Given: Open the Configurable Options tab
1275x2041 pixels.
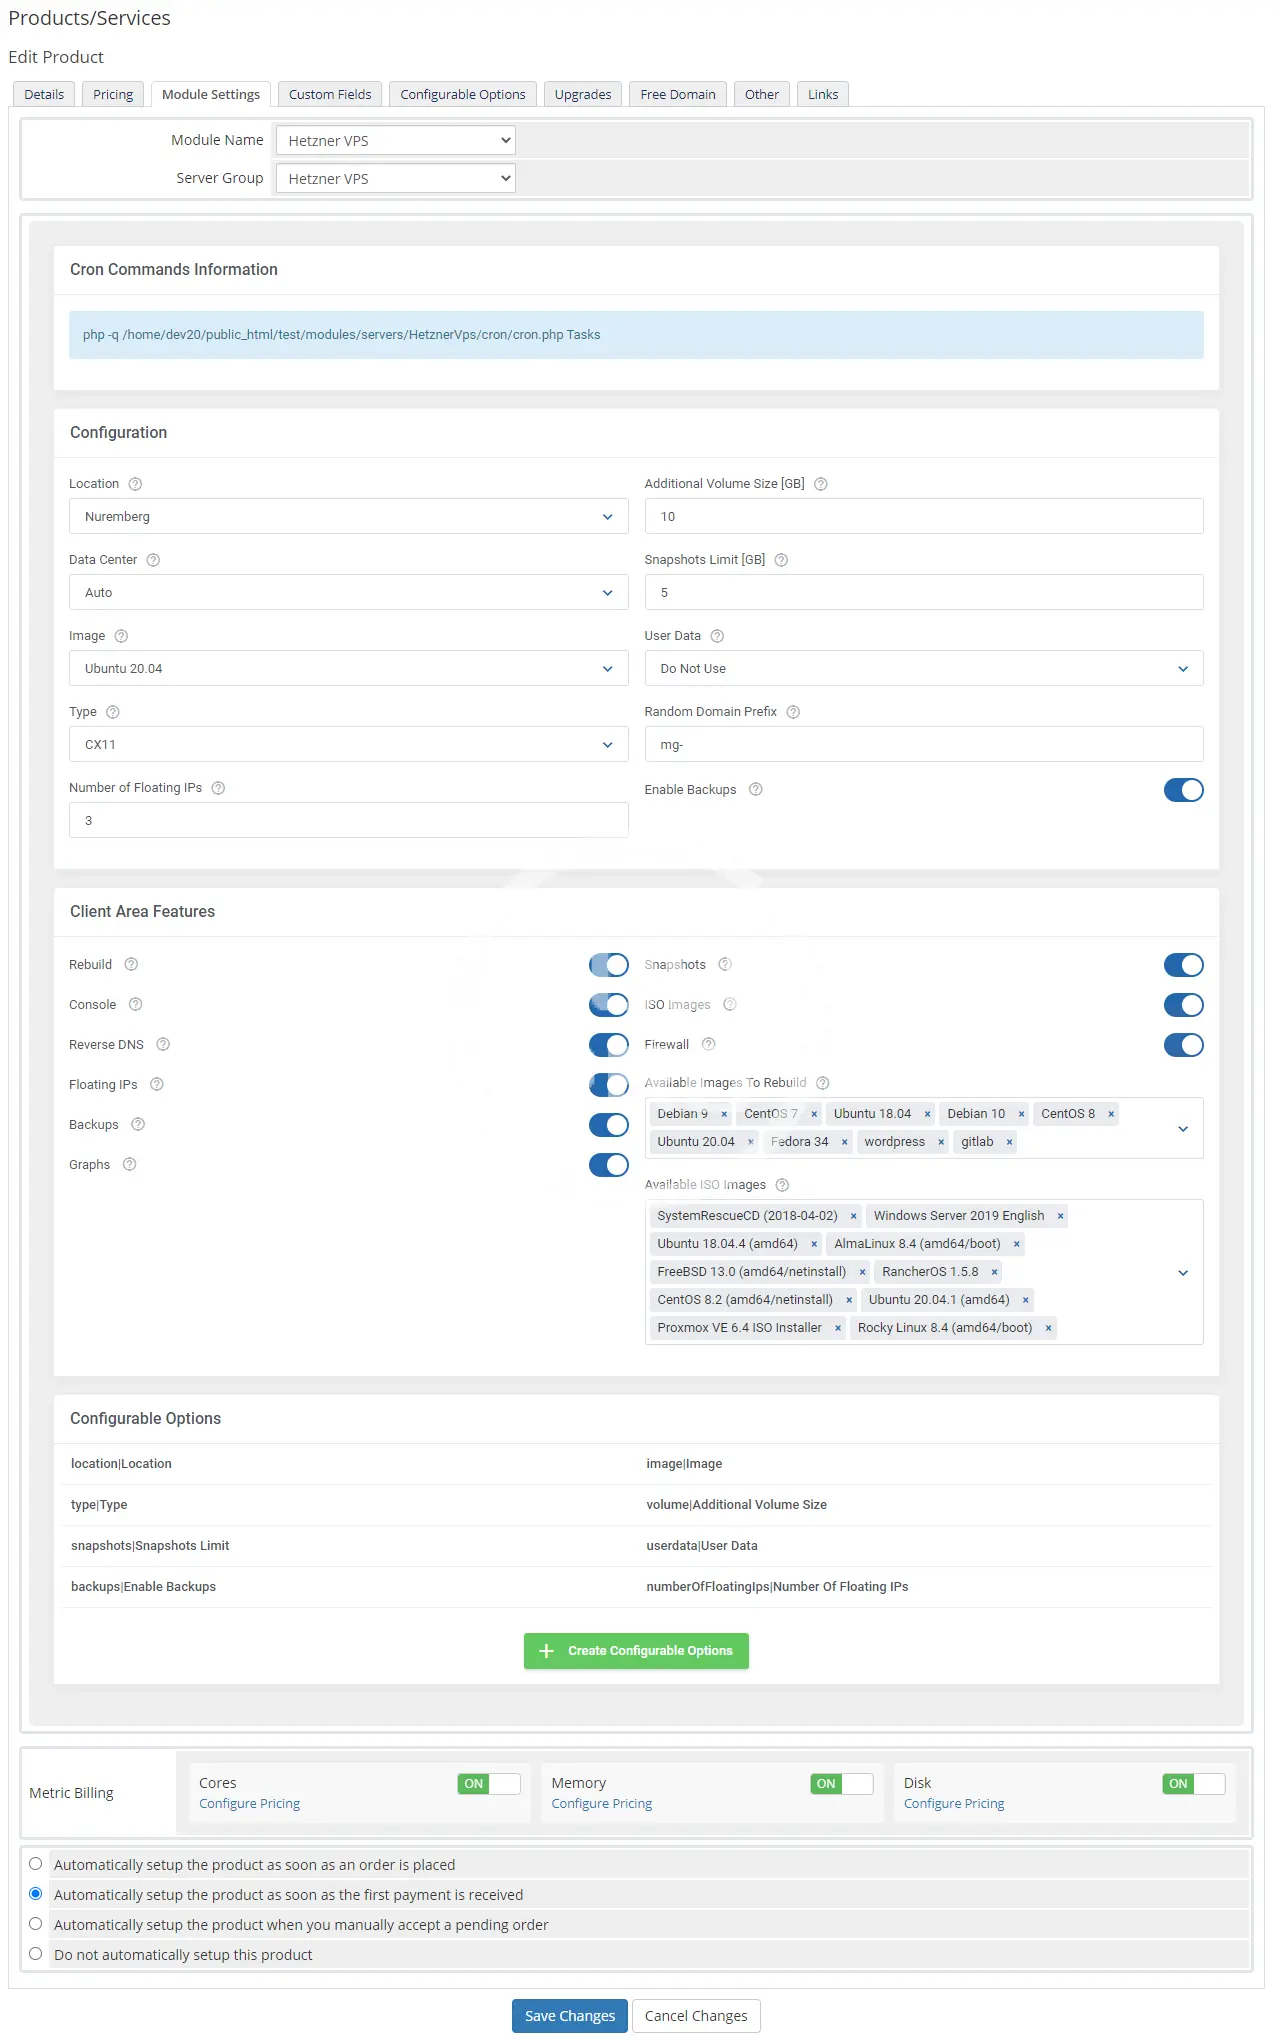Looking at the screenshot, I should (462, 94).
